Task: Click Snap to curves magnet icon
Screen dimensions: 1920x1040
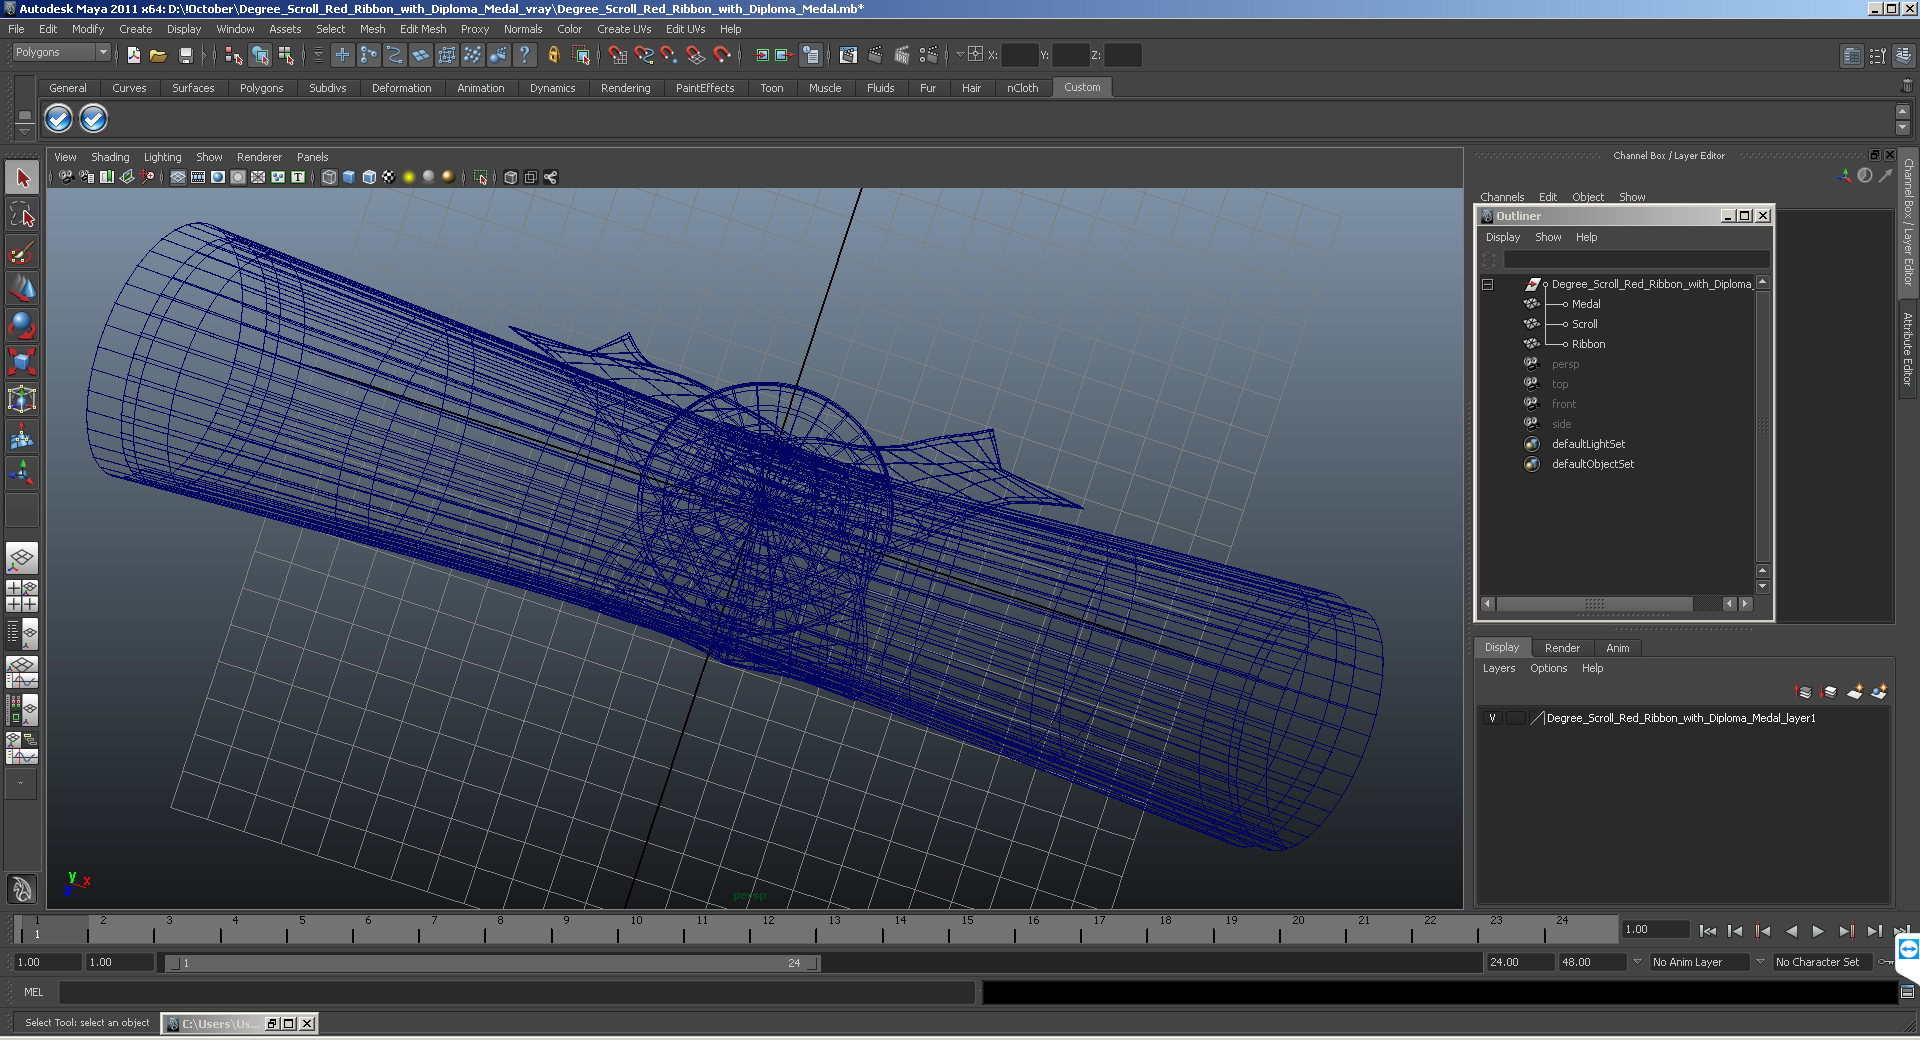Action: tap(644, 55)
